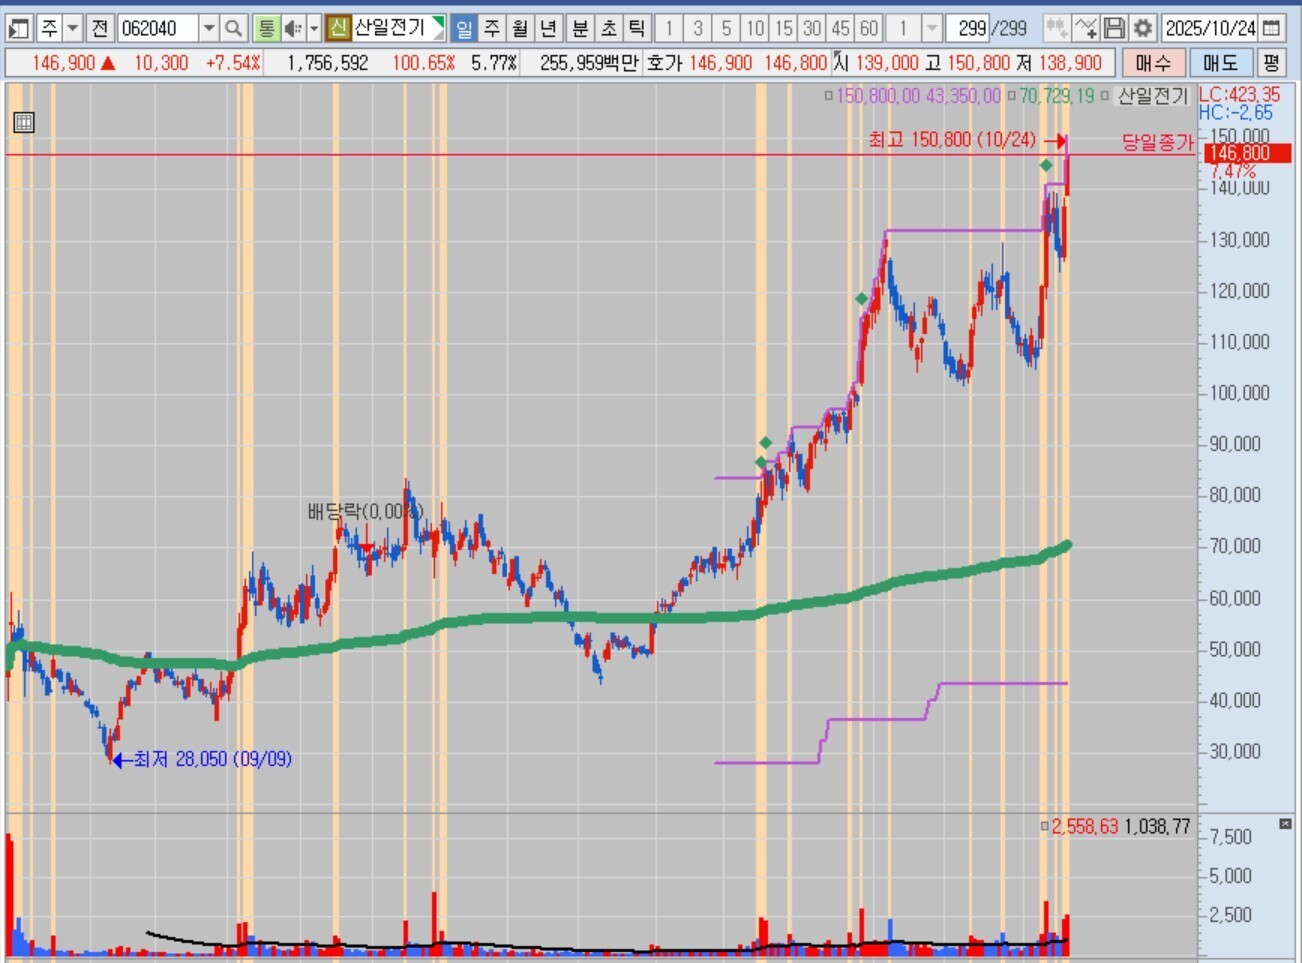Close the volume panel with X
1302x963 pixels.
[x=1285, y=823]
